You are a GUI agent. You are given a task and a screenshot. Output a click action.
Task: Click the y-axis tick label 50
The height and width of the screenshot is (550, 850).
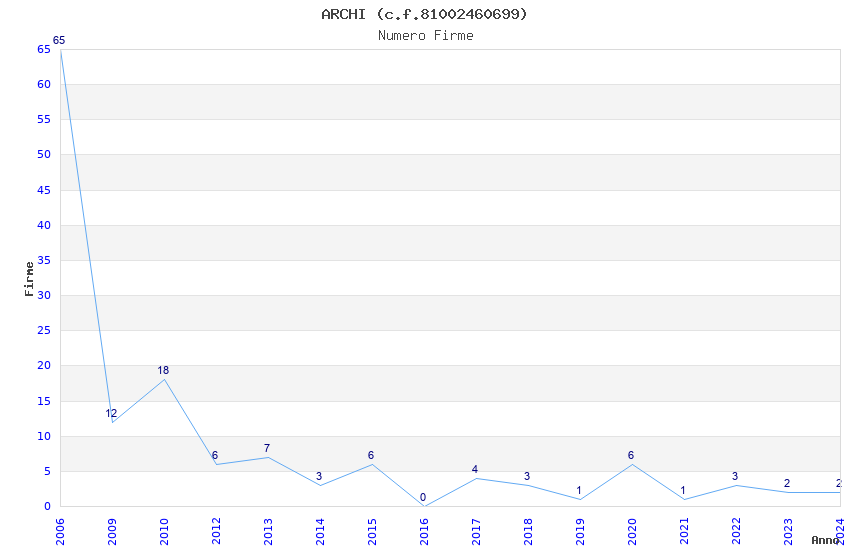click(44, 154)
